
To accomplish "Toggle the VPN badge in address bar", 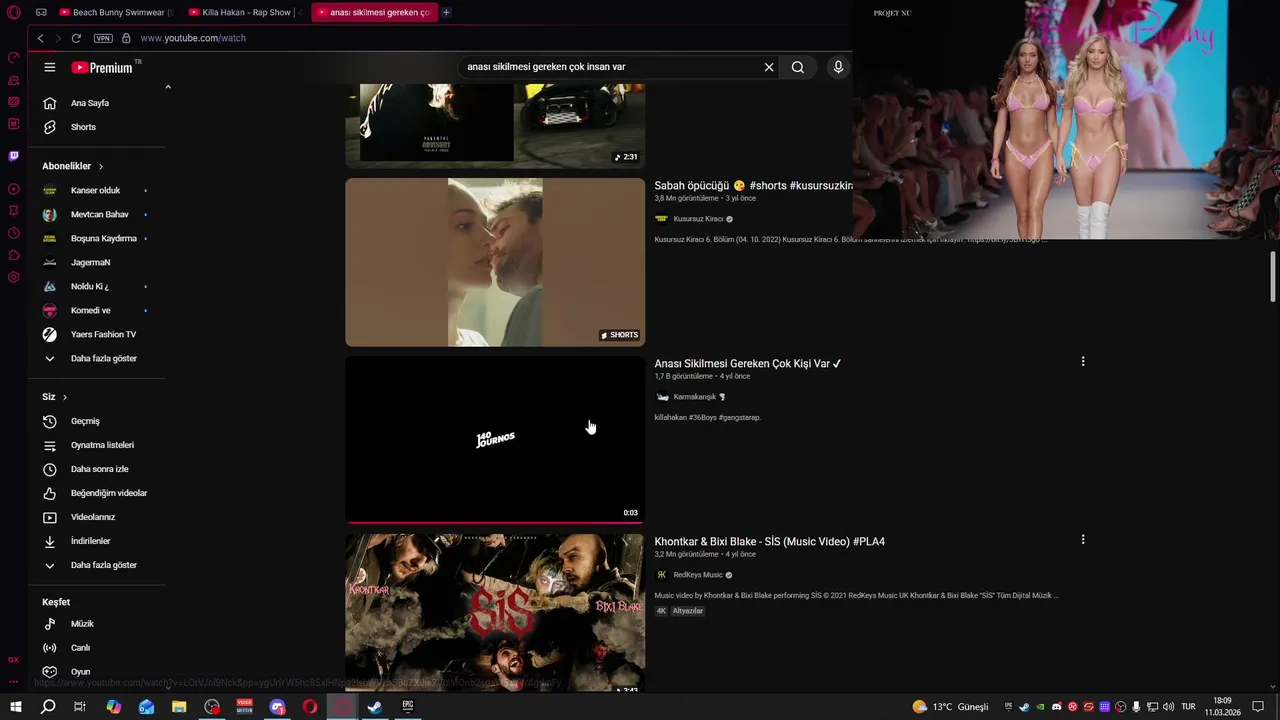I will [x=103, y=38].
